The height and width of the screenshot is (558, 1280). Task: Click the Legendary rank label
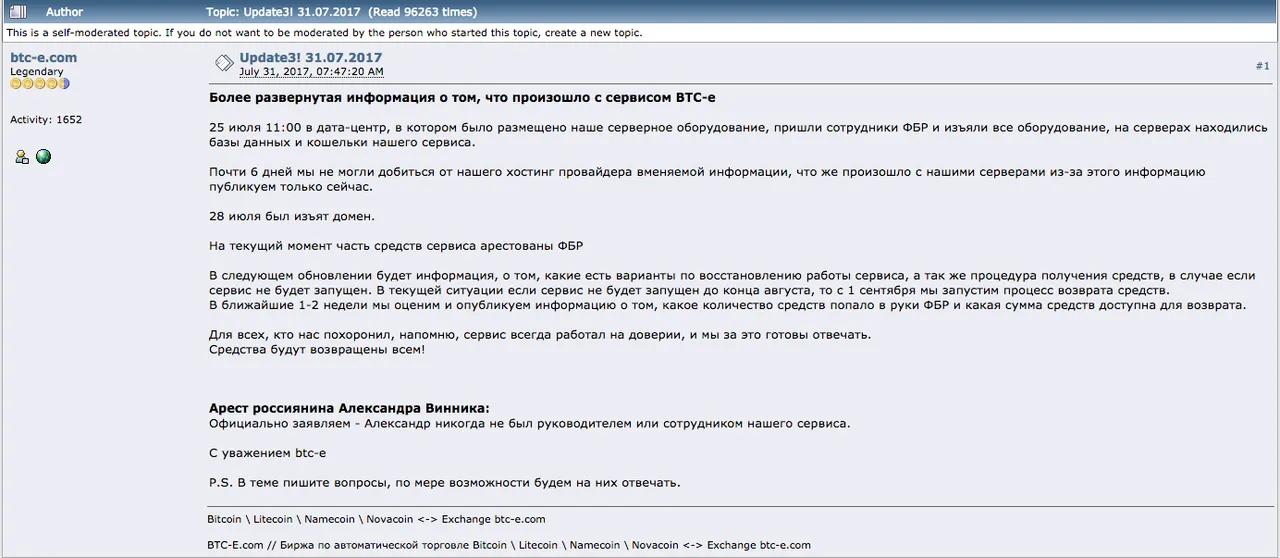coord(37,72)
